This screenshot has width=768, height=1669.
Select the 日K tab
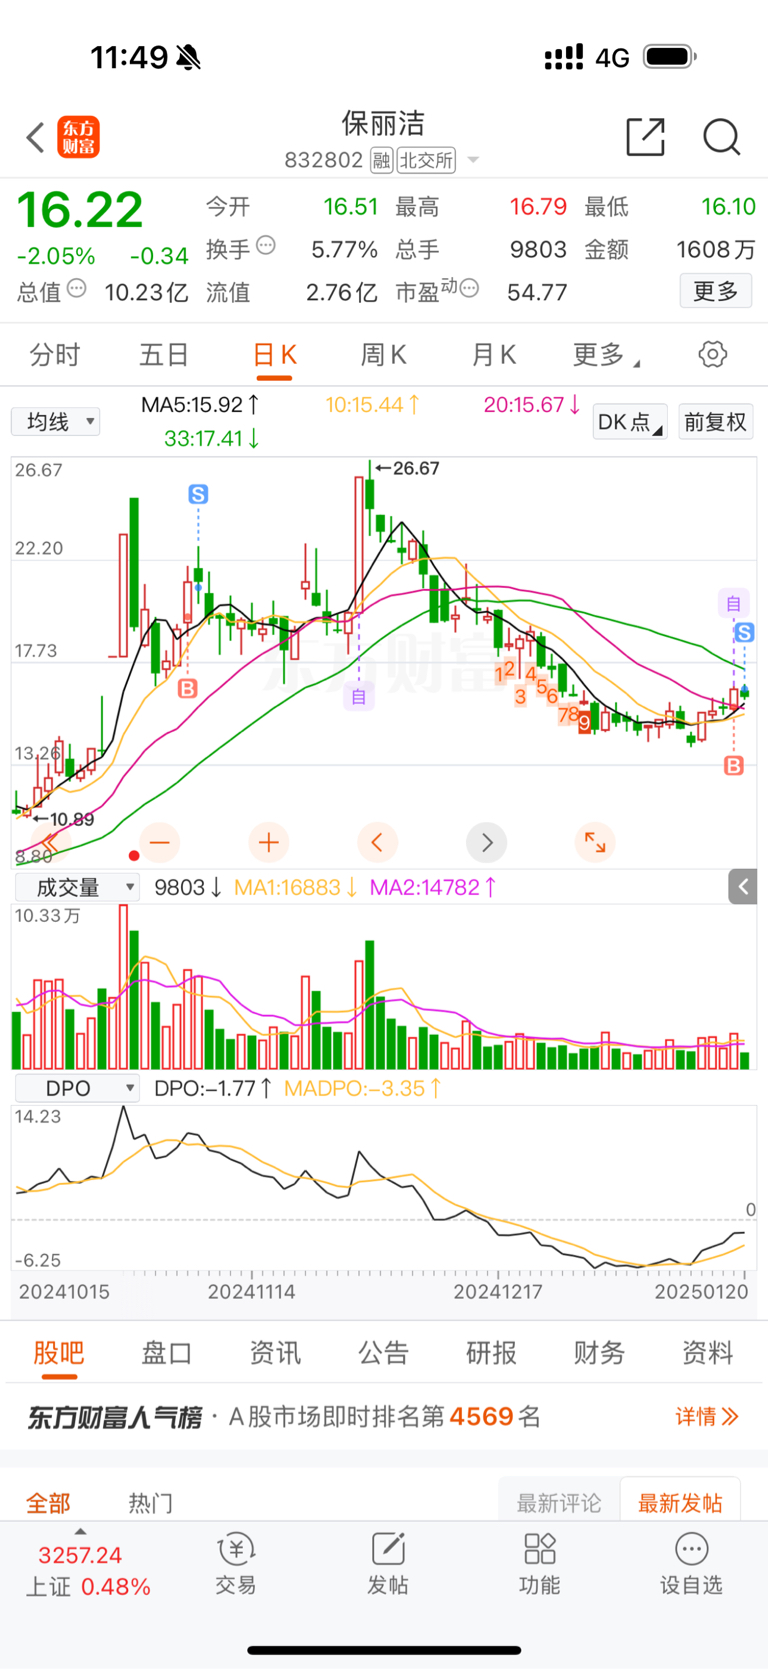tap(274, 354)
